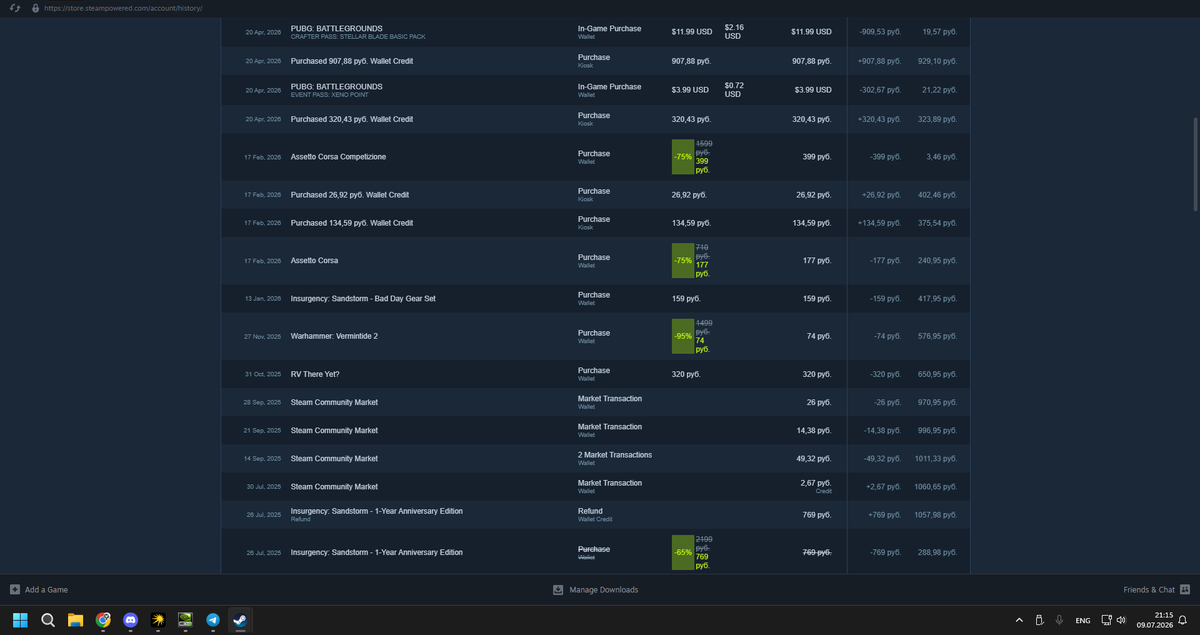Click the -909,53 руб. wallet change
This screenshot has width=1200, height=635.
[x=881, y=32]
